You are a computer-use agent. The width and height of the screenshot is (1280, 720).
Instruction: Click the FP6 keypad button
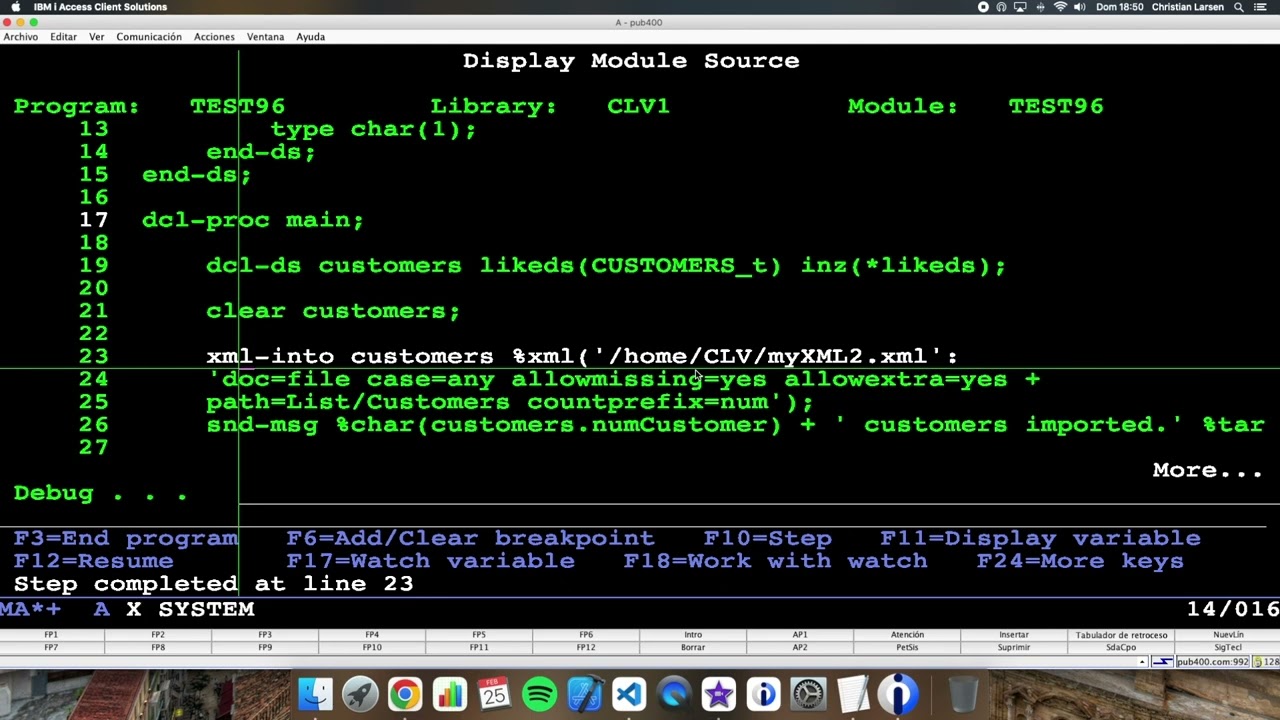pos(586,634)
